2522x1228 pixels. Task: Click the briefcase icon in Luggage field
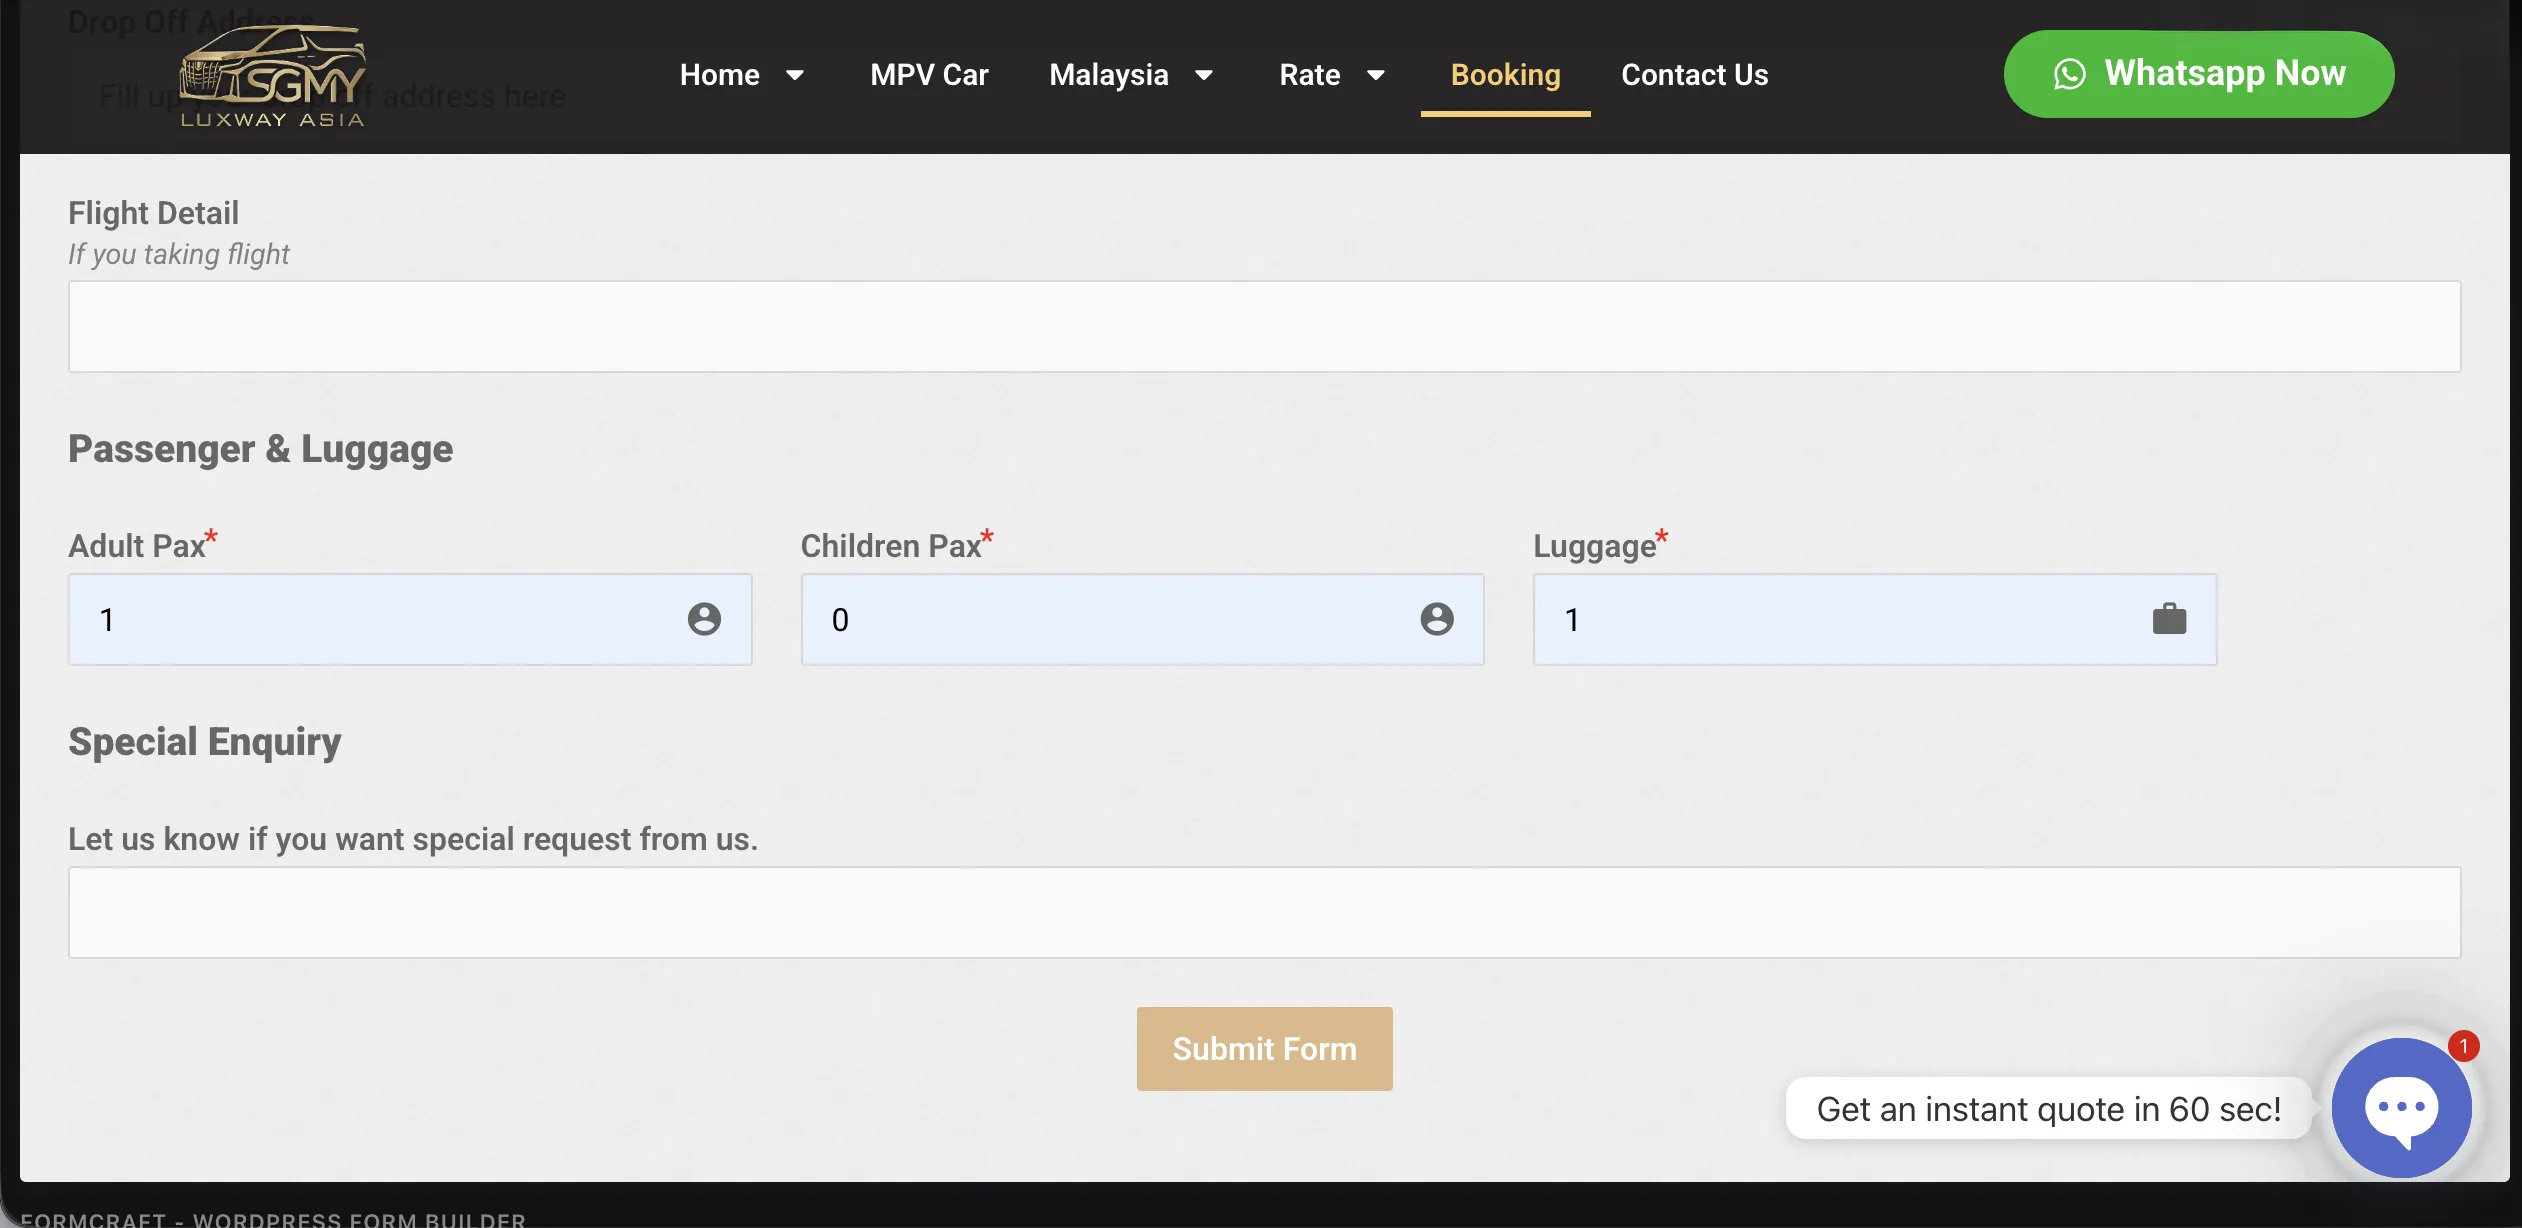[x=2169, y=619]
